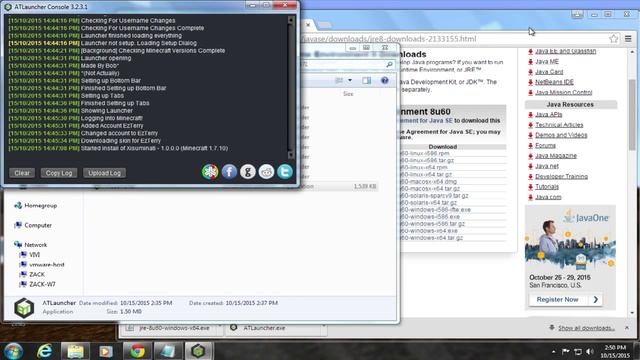The width and height of the screenshot is (640, 360).
Task: Select Computer in Explorer navigation pane
Action: click(38, 225)
